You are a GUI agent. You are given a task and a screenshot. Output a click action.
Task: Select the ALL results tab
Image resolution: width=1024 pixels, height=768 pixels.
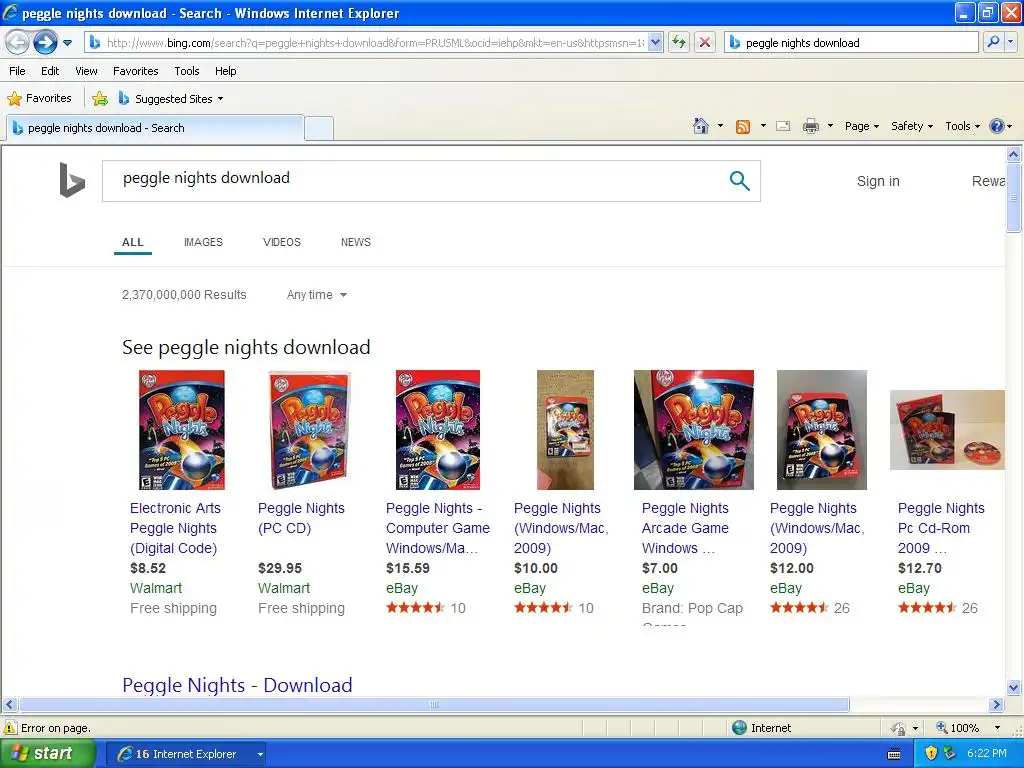(x=133, y=242)
